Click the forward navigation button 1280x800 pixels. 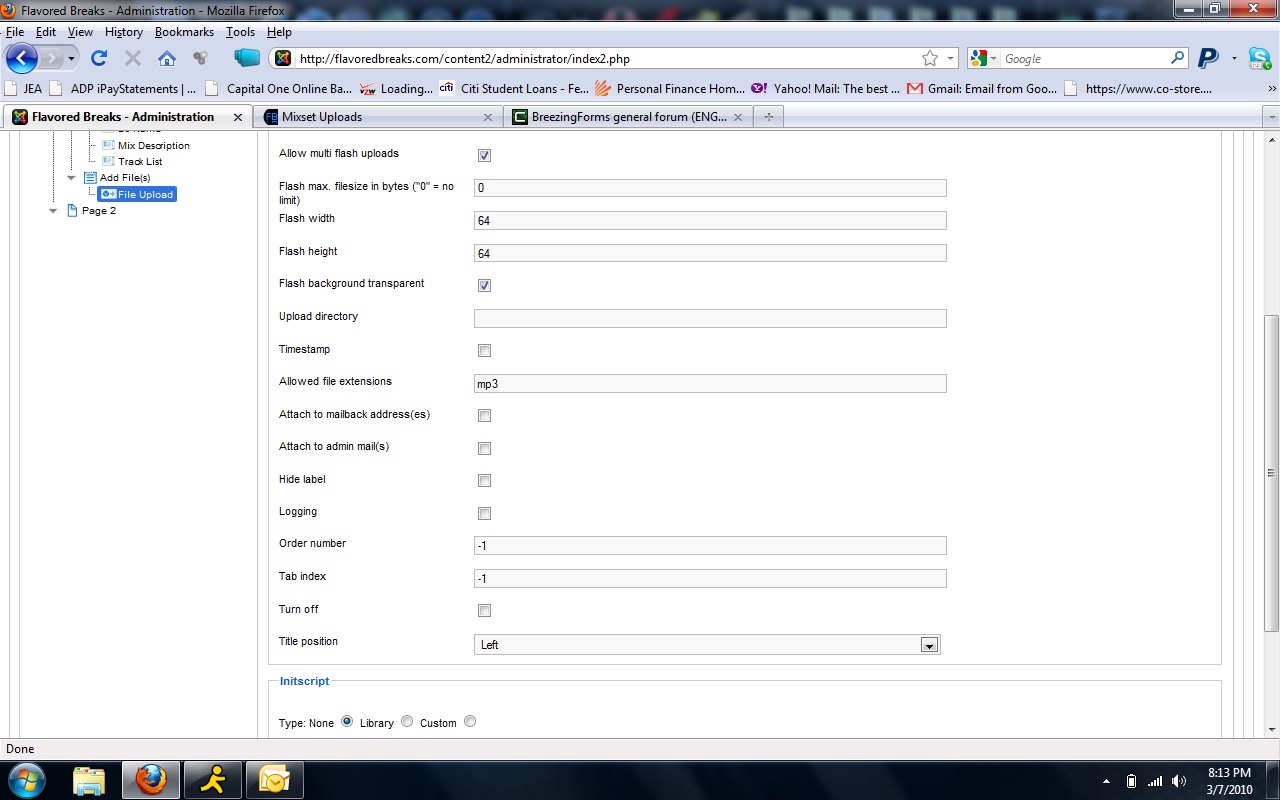(52, 58)
